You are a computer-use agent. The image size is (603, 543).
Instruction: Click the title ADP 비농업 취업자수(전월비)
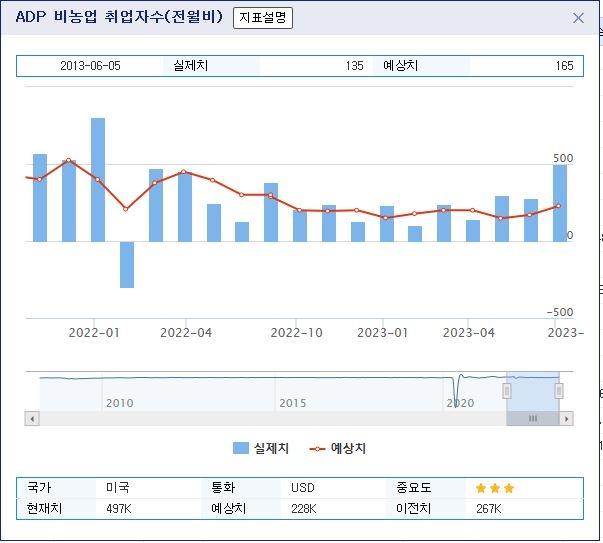pos(119,17)
